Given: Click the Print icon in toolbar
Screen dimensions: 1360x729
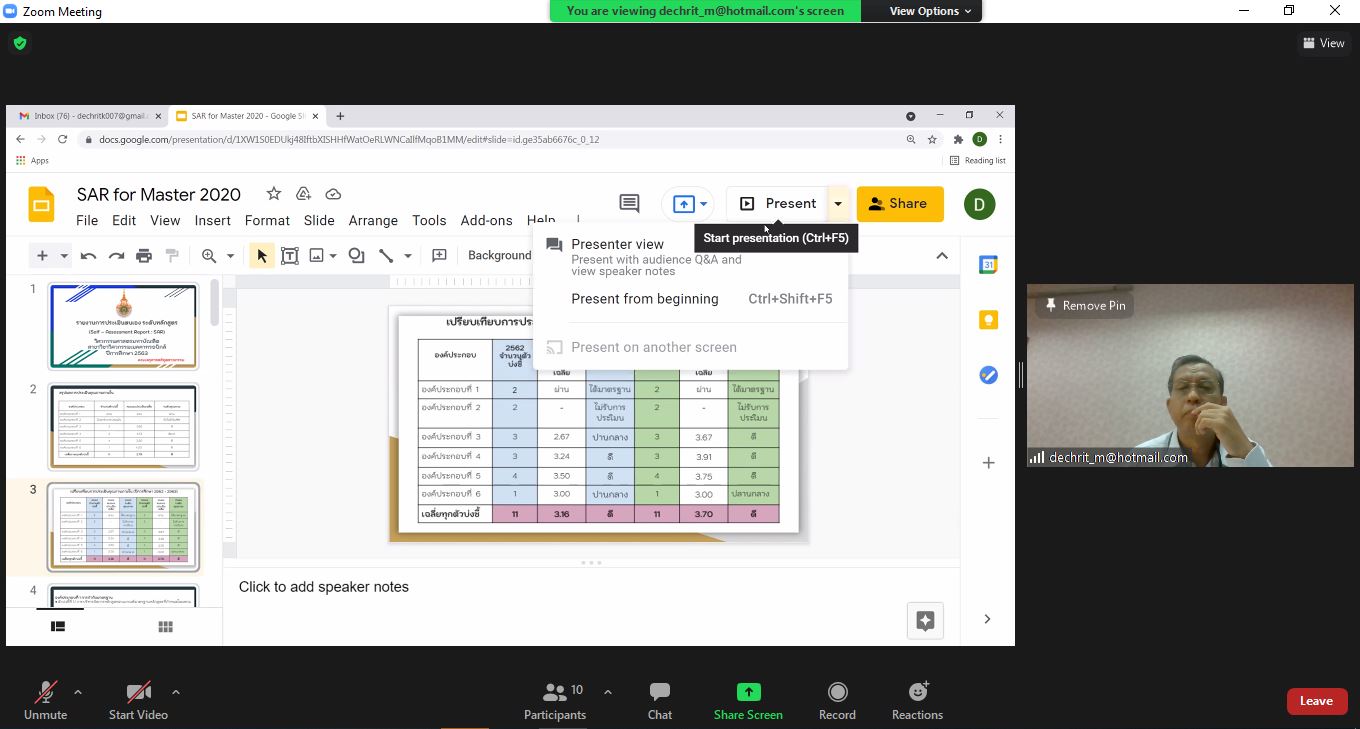Looking at the screenshot, I should coord(144,256).
